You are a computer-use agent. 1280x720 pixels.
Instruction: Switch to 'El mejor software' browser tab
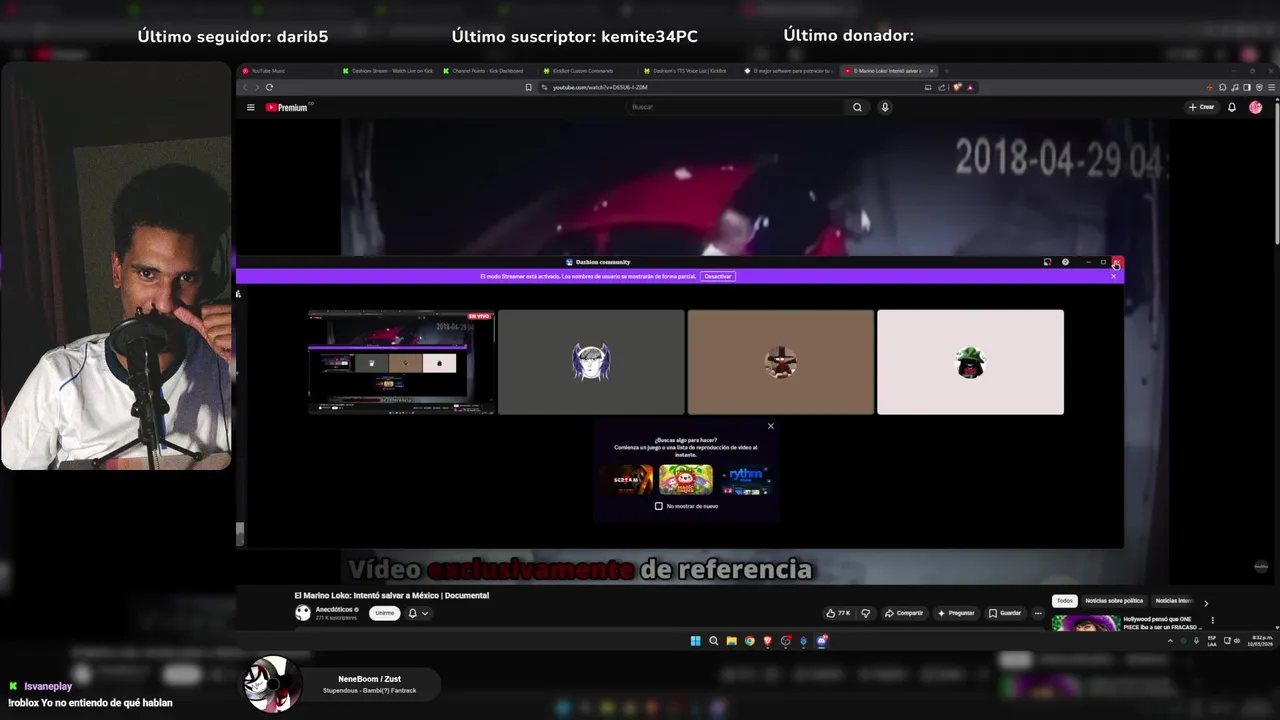(x=790, y=71)
